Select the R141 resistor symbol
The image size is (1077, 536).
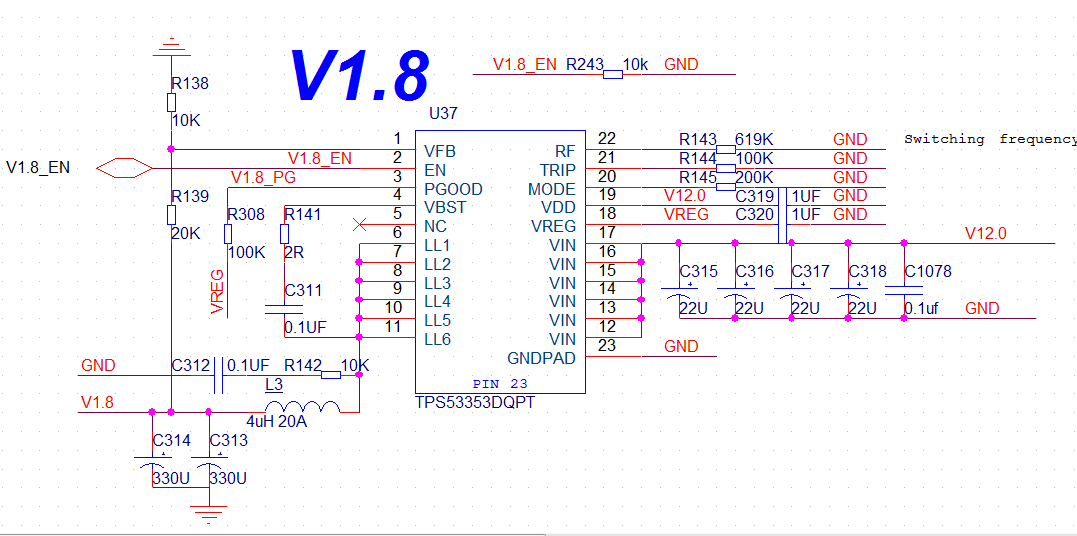[284, 234]
